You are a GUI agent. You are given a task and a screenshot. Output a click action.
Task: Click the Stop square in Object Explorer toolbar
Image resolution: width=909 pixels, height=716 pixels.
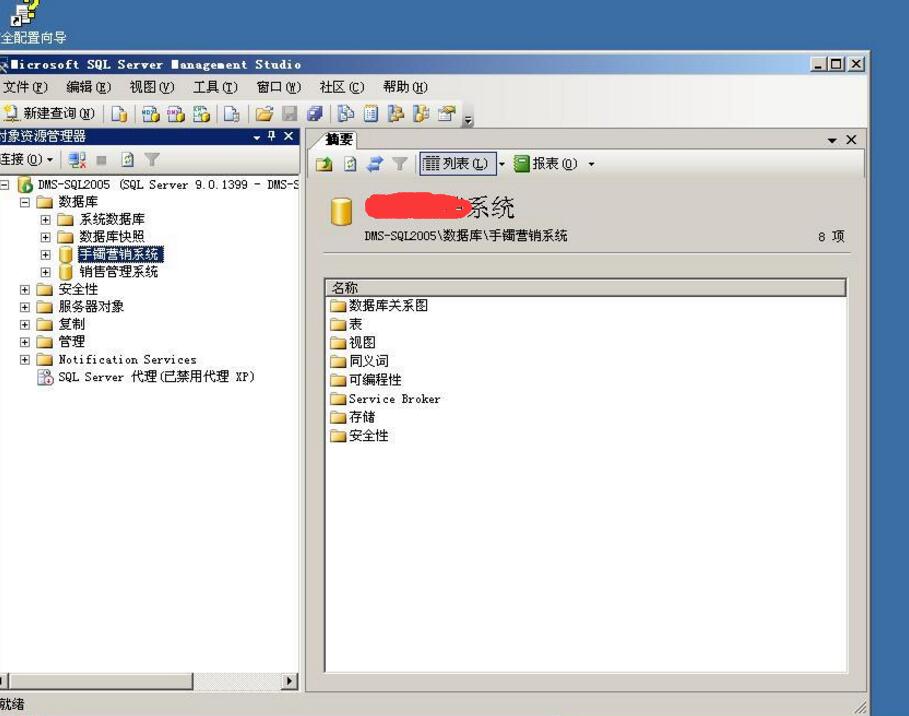coord(101,160)
